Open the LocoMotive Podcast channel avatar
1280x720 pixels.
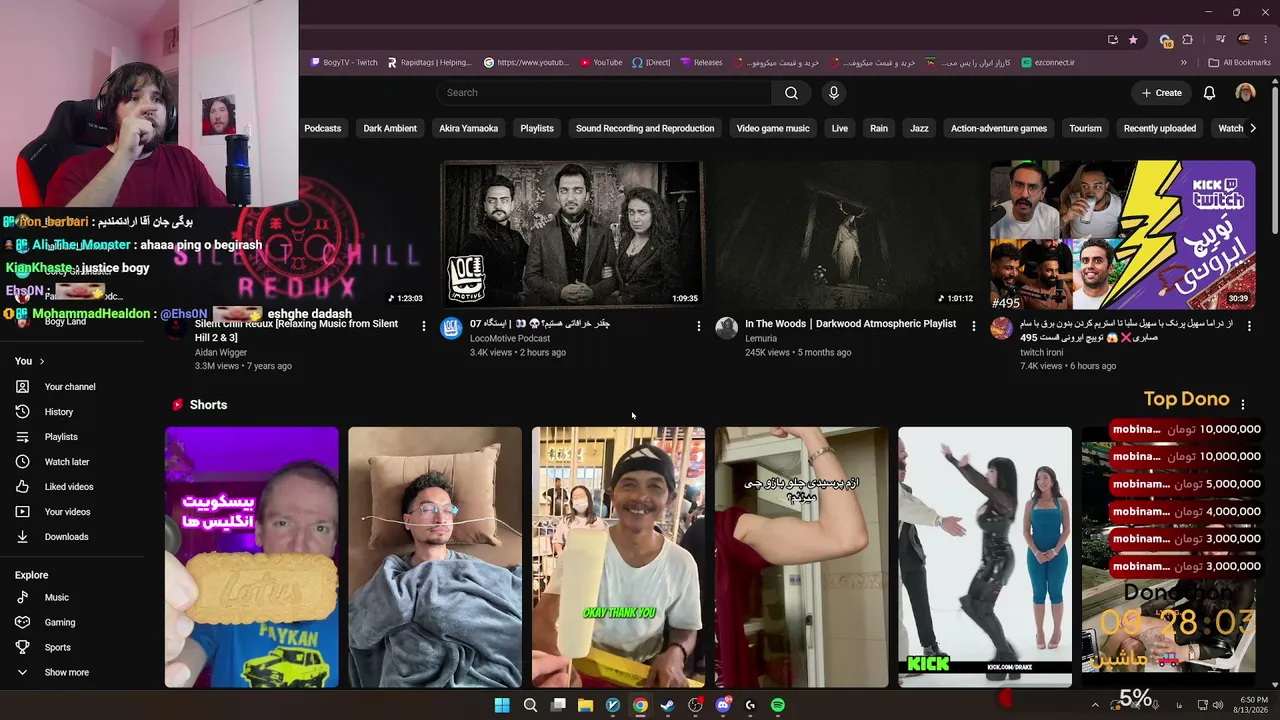point(452,328)
